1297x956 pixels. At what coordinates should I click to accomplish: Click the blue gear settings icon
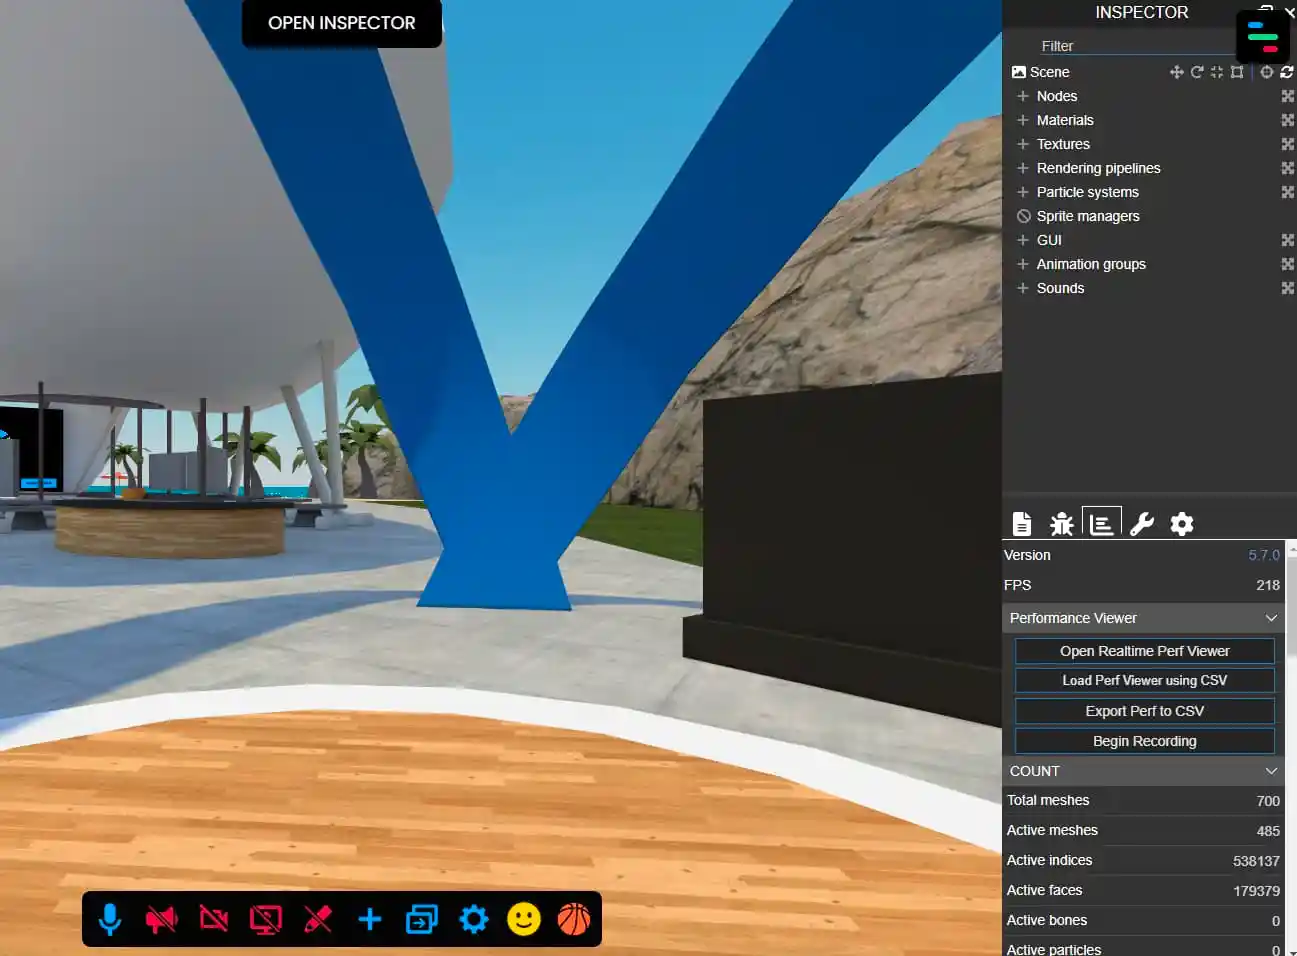[473, 919]
